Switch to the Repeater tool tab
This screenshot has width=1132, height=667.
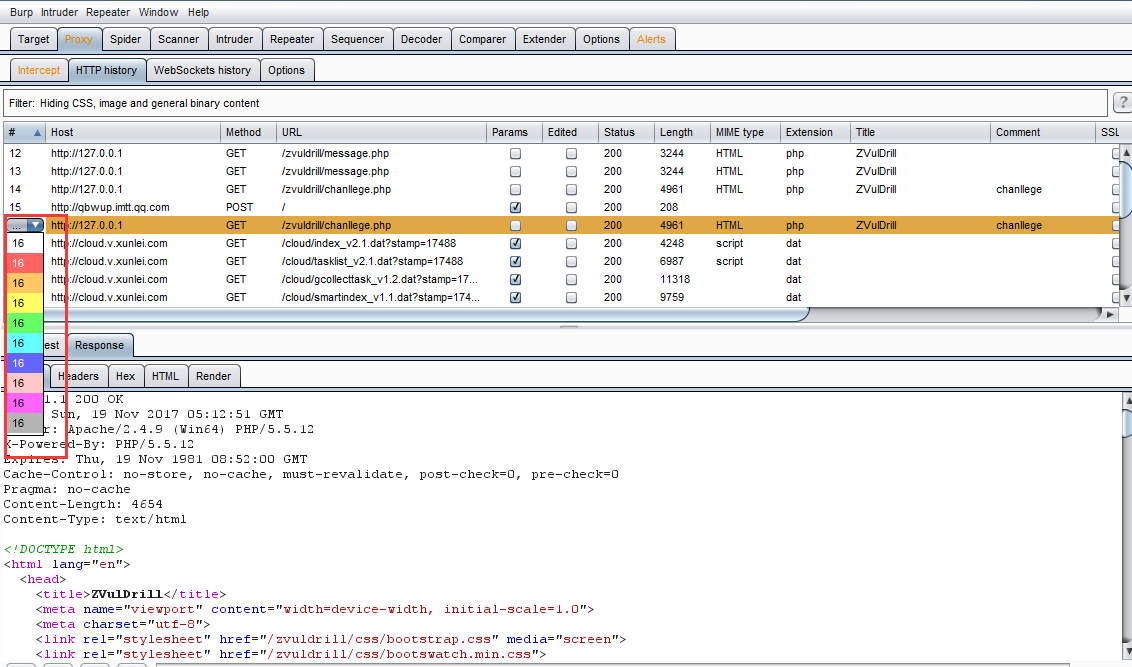click(x=292, y=39)
